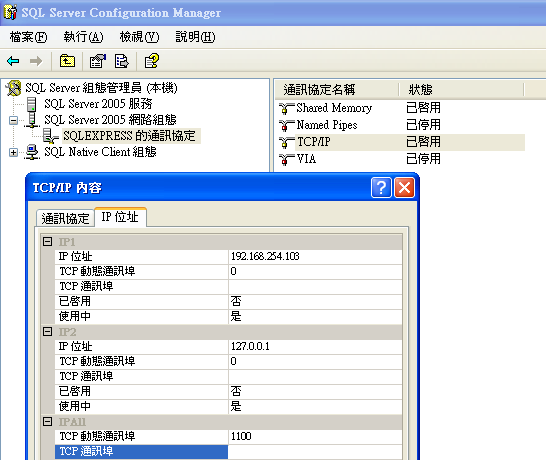
Task: Select SQL Server 2005 網路組態 tree item
Action: pyautogui.click(x=110, y=120)
